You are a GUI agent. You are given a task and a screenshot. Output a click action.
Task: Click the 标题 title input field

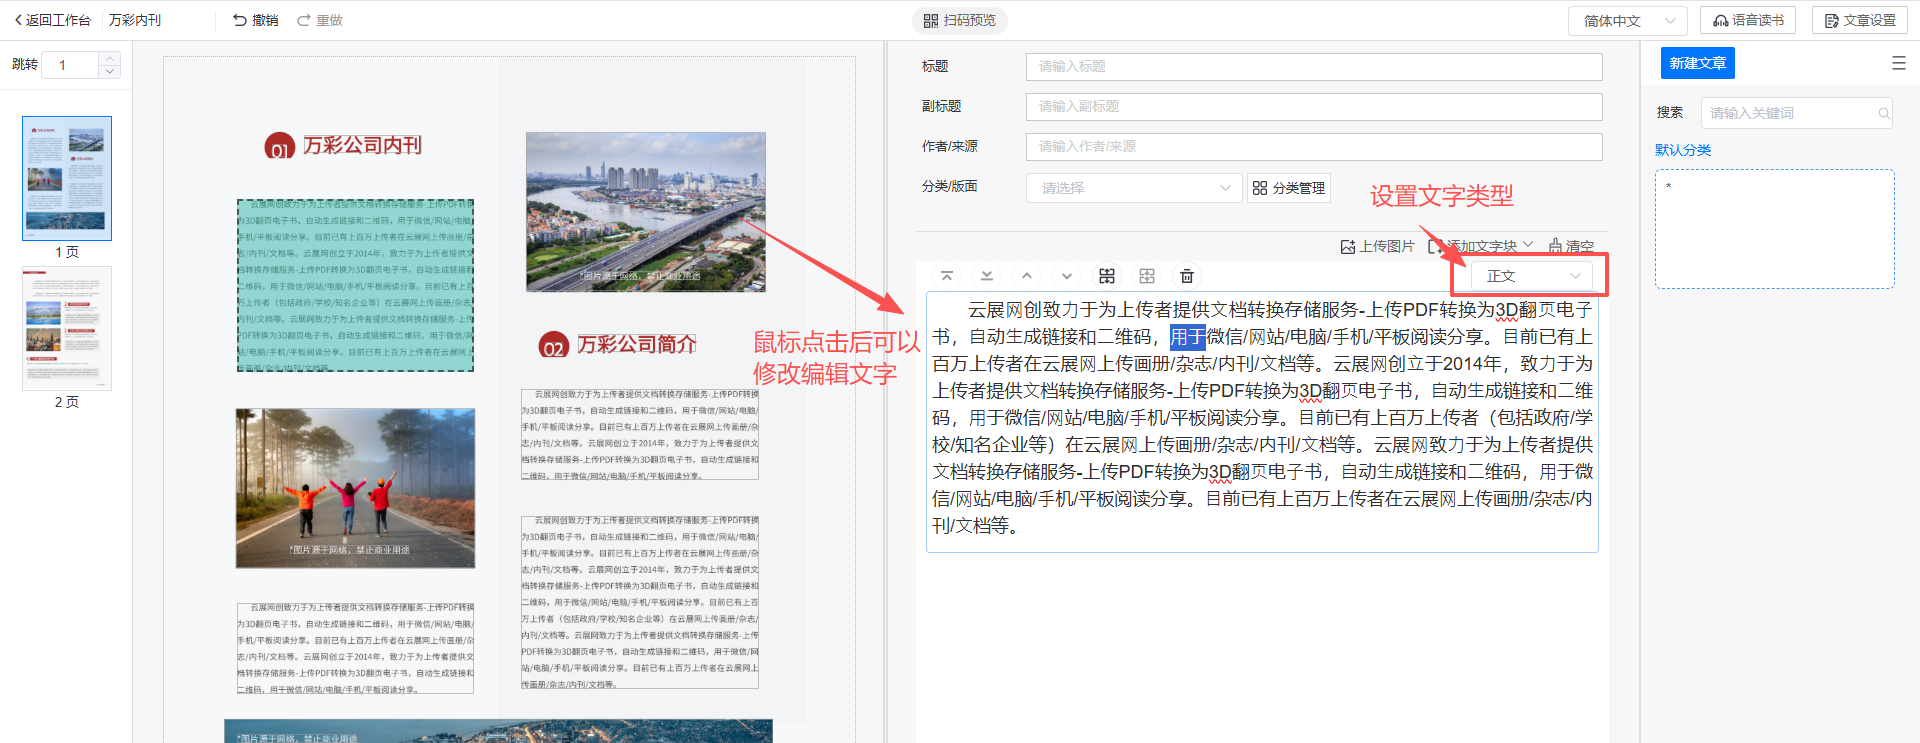(1313, 67)
